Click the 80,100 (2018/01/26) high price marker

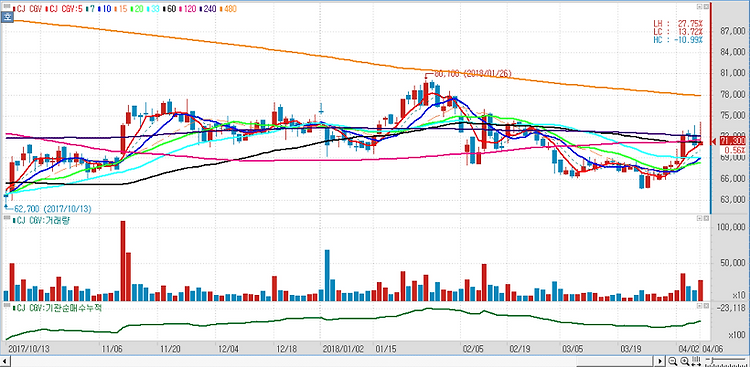coord(473,74)
